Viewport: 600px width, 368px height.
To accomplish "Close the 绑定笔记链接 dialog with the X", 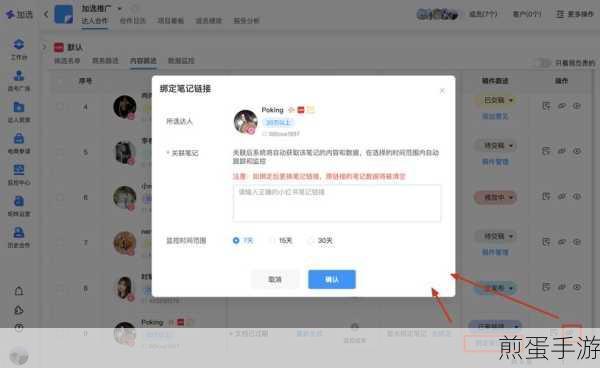I will (x=442, y=91).
